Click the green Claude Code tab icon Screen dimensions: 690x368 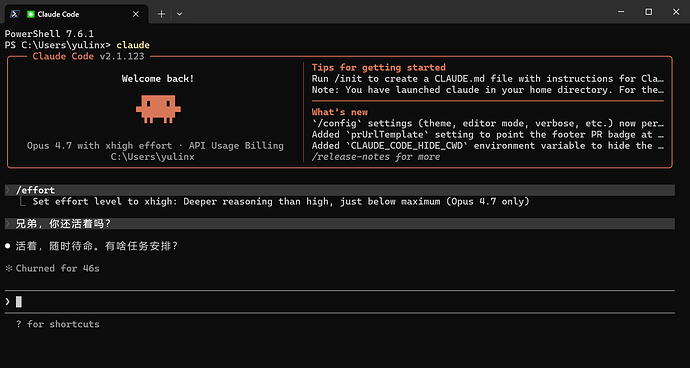[30, 14]
